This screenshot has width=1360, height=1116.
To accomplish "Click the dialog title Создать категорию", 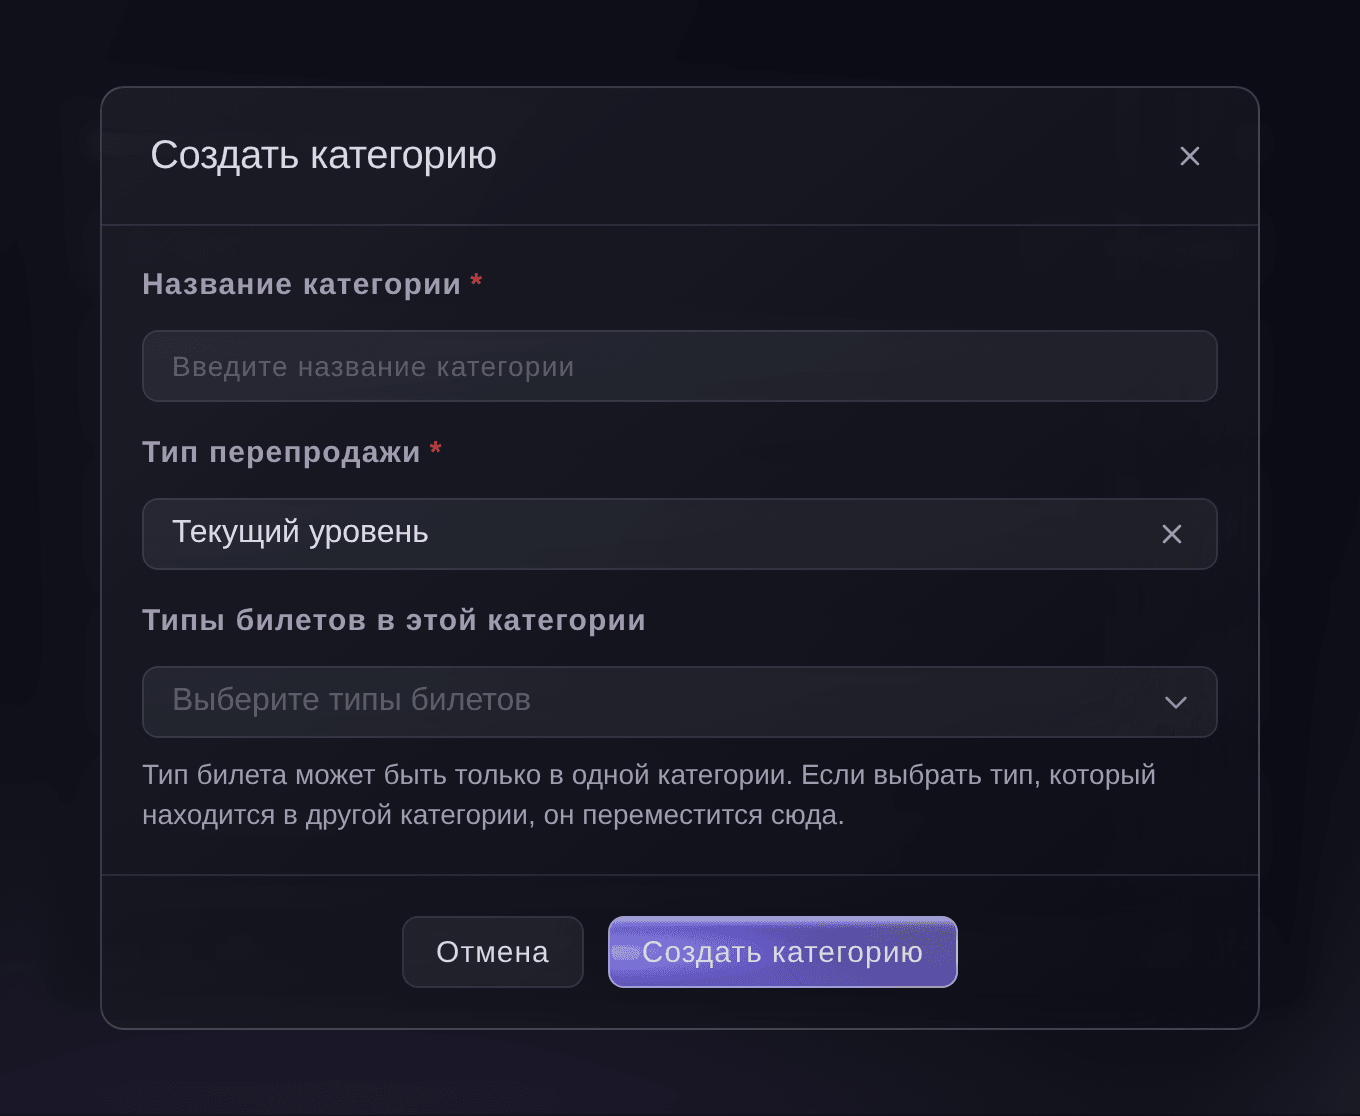I will [x=323, y=155].
